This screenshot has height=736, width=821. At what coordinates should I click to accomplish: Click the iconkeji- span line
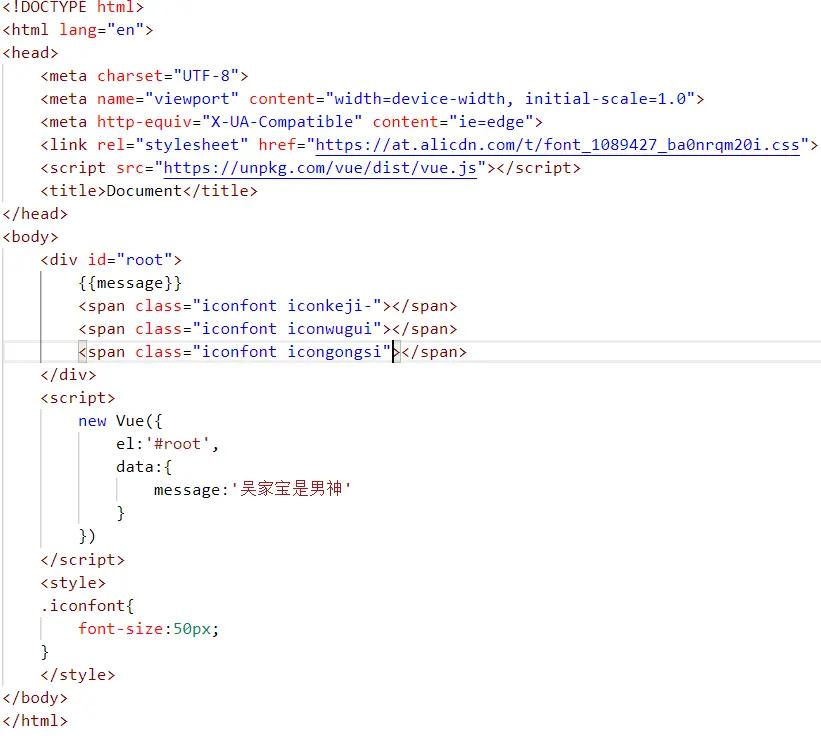pyautogui.click(x=268, y=306)
